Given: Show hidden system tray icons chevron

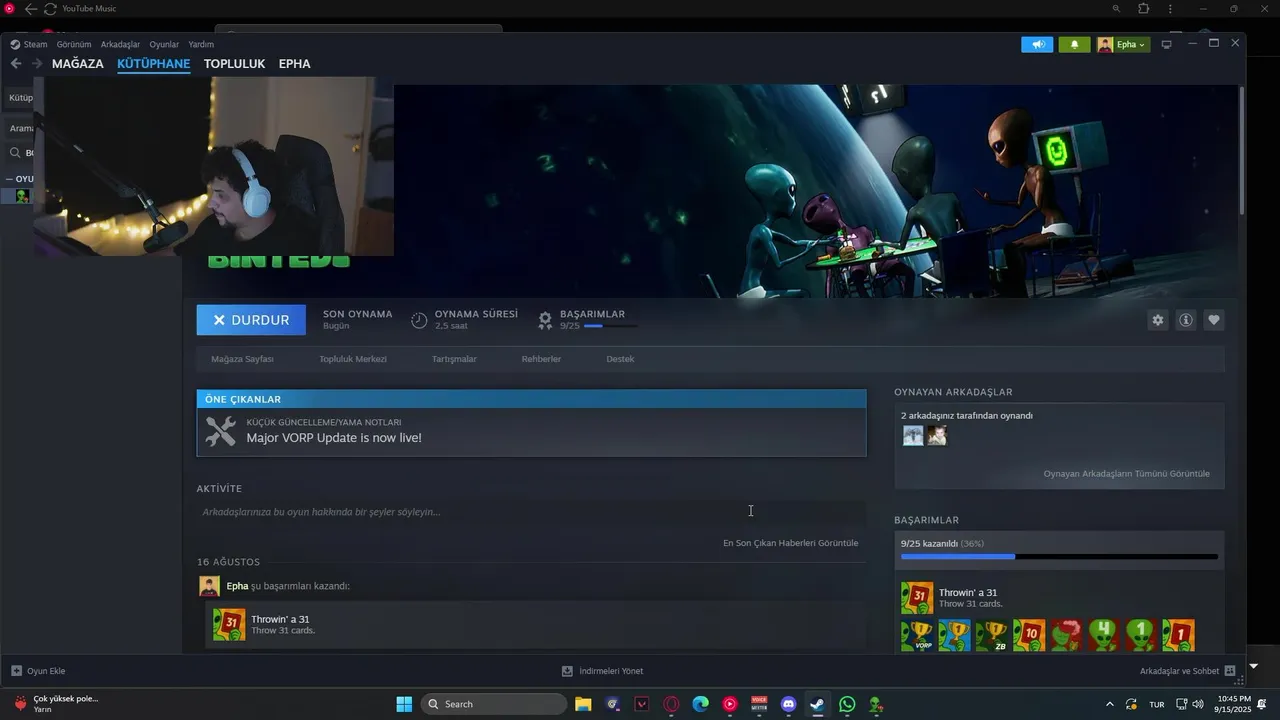Looking at the screenshot, I should 1109,704.
